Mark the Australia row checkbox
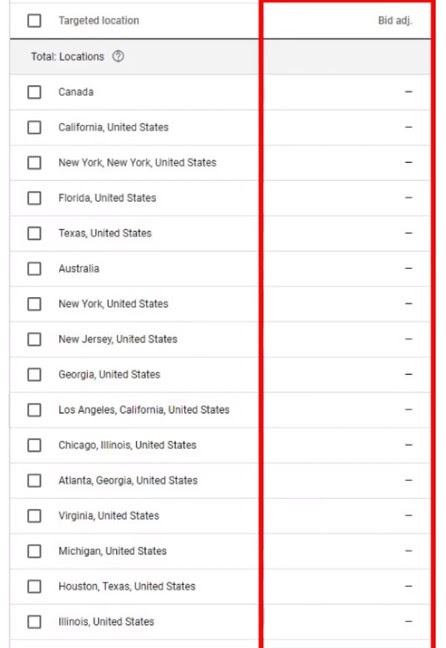 click(x=34, y=269)
